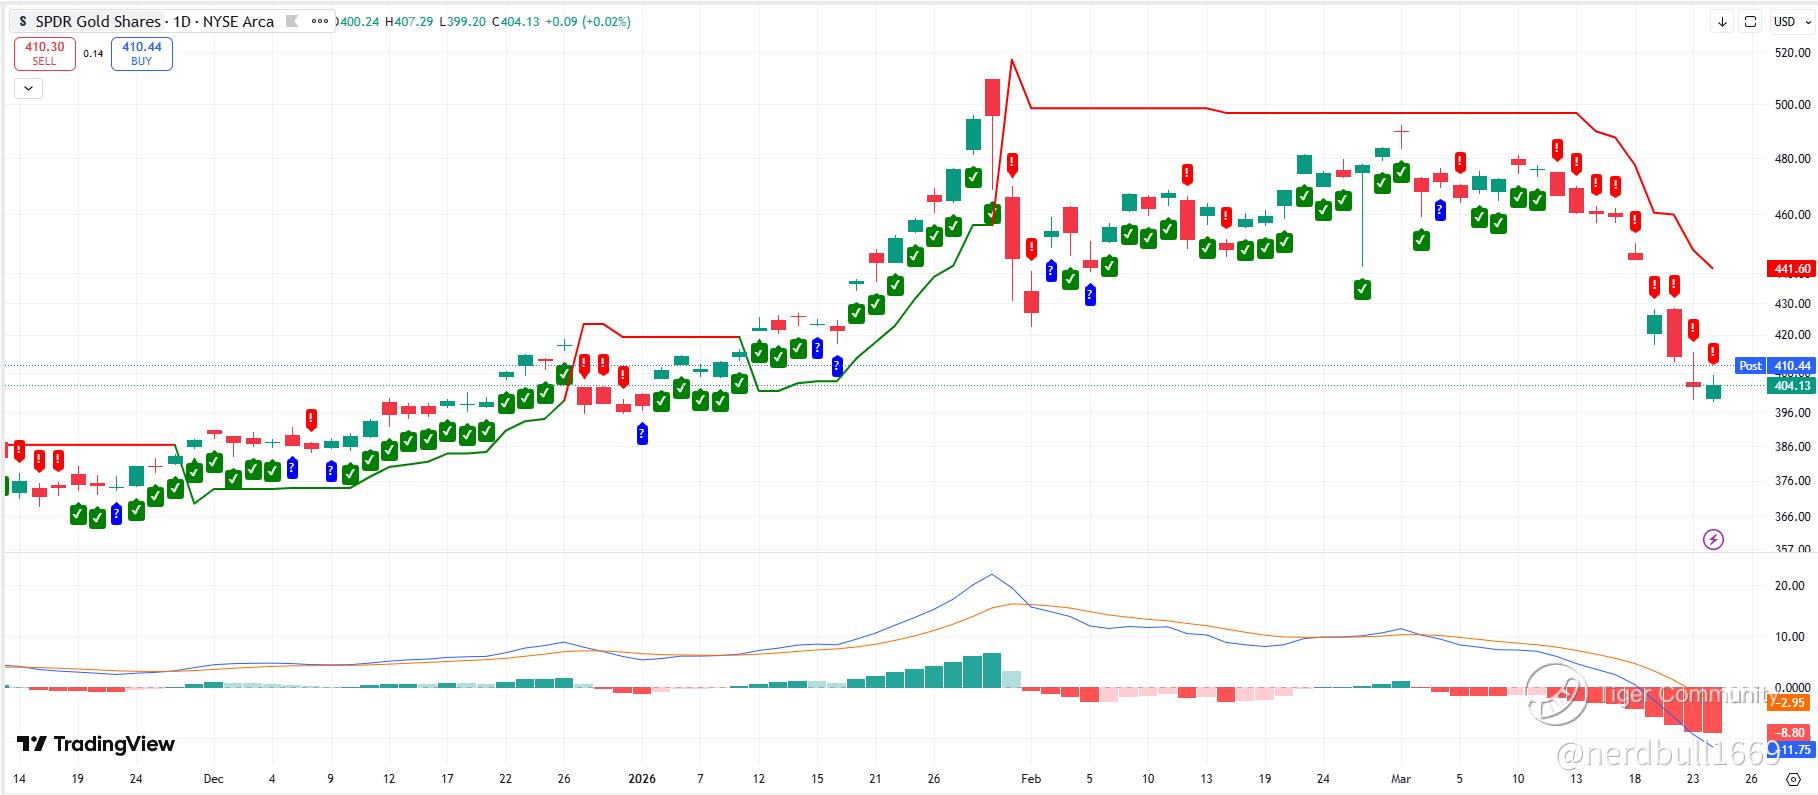Click the blue Post 410.44 price label

pos(1775,366)
